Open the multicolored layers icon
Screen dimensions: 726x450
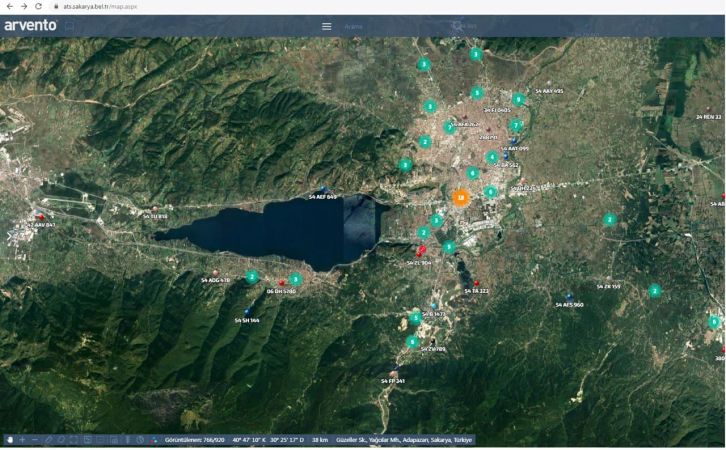tap(153, 440)
